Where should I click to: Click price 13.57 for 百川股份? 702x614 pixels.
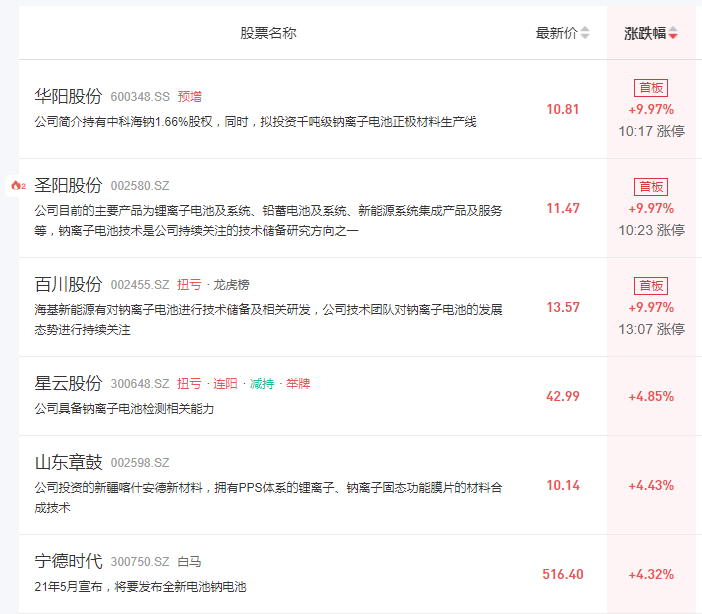[563, 307]
